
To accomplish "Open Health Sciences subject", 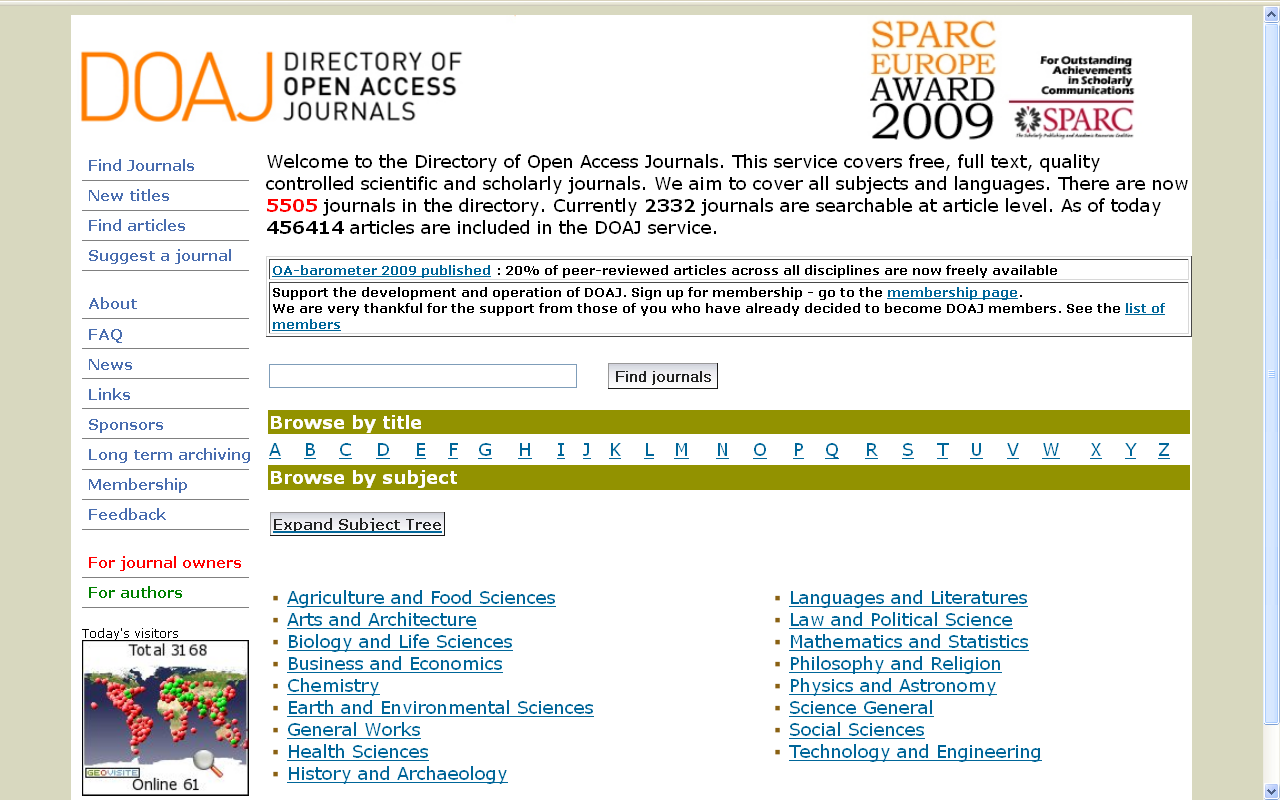I will coord(358,752).
